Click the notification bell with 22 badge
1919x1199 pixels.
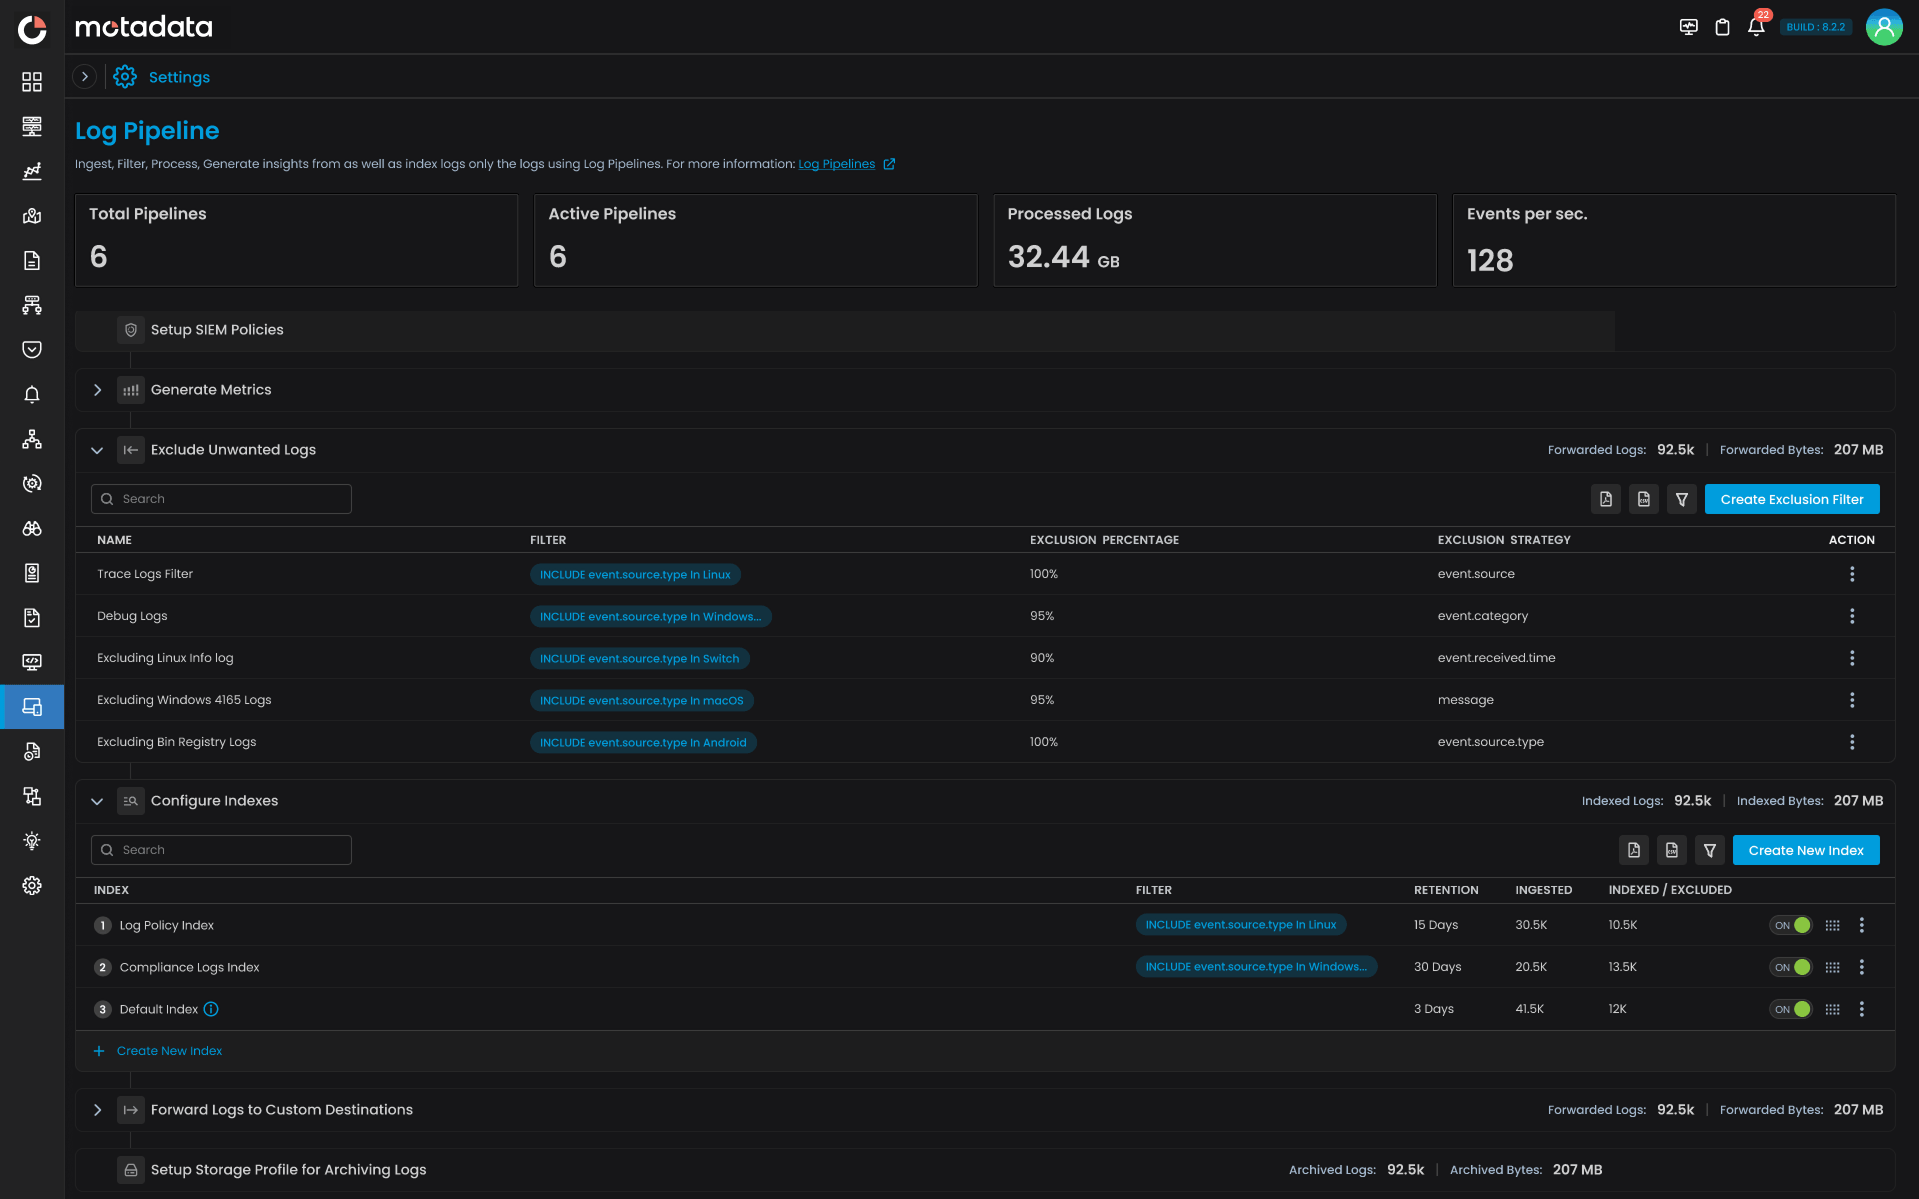1755,27
